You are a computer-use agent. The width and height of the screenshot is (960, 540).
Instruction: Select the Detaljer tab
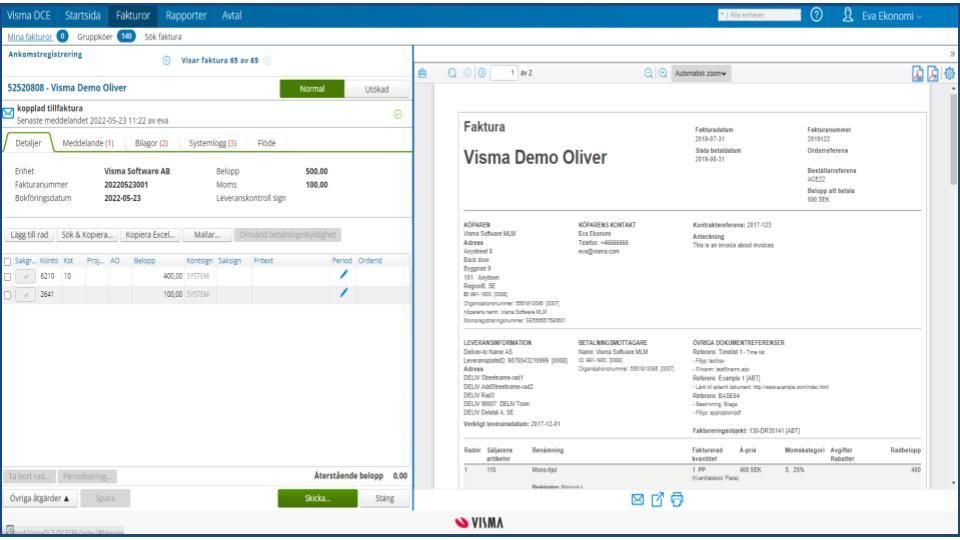click(x=28, y=143)
